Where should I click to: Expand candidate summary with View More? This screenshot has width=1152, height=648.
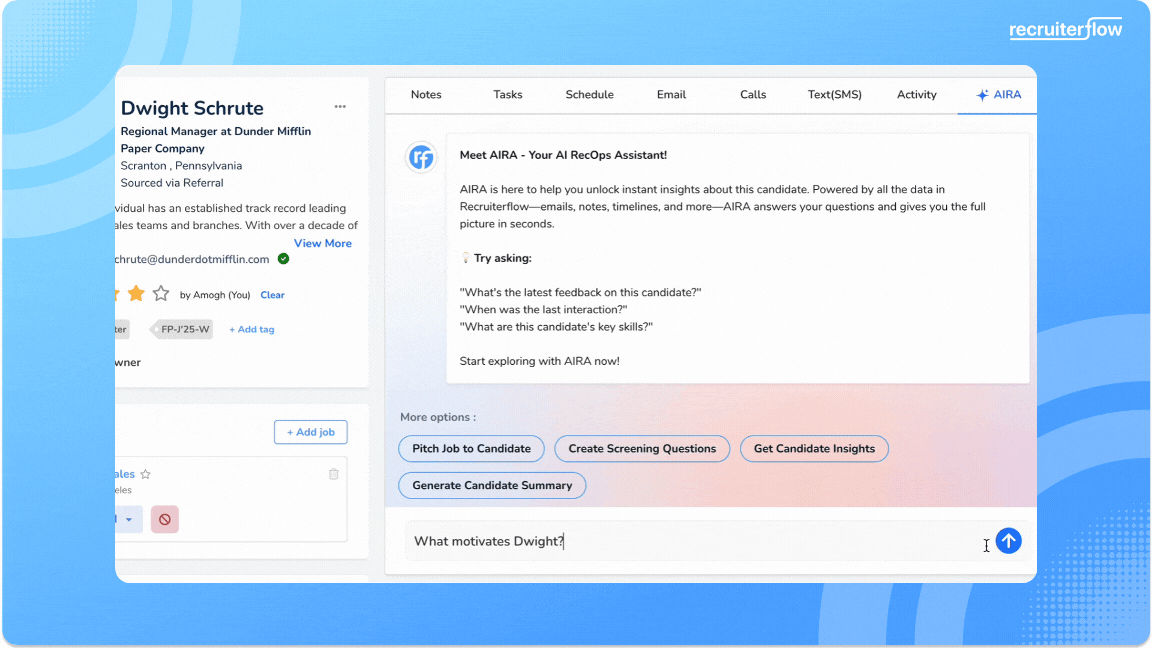[x=322, y=243]
